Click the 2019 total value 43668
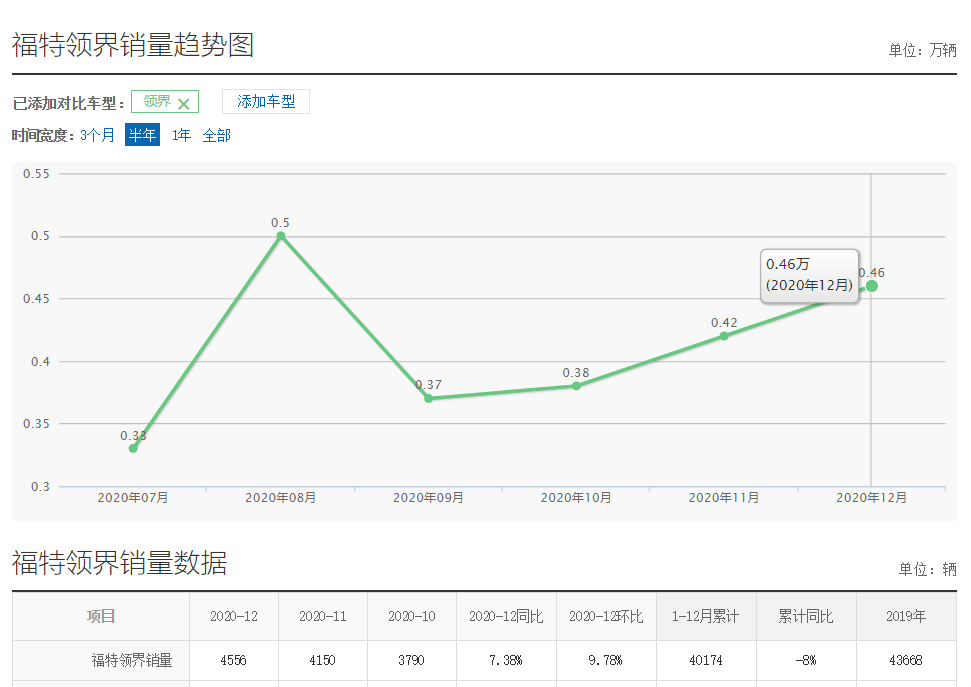The width and height of the screenshot is (971, 687). click(x=906, y=660)
